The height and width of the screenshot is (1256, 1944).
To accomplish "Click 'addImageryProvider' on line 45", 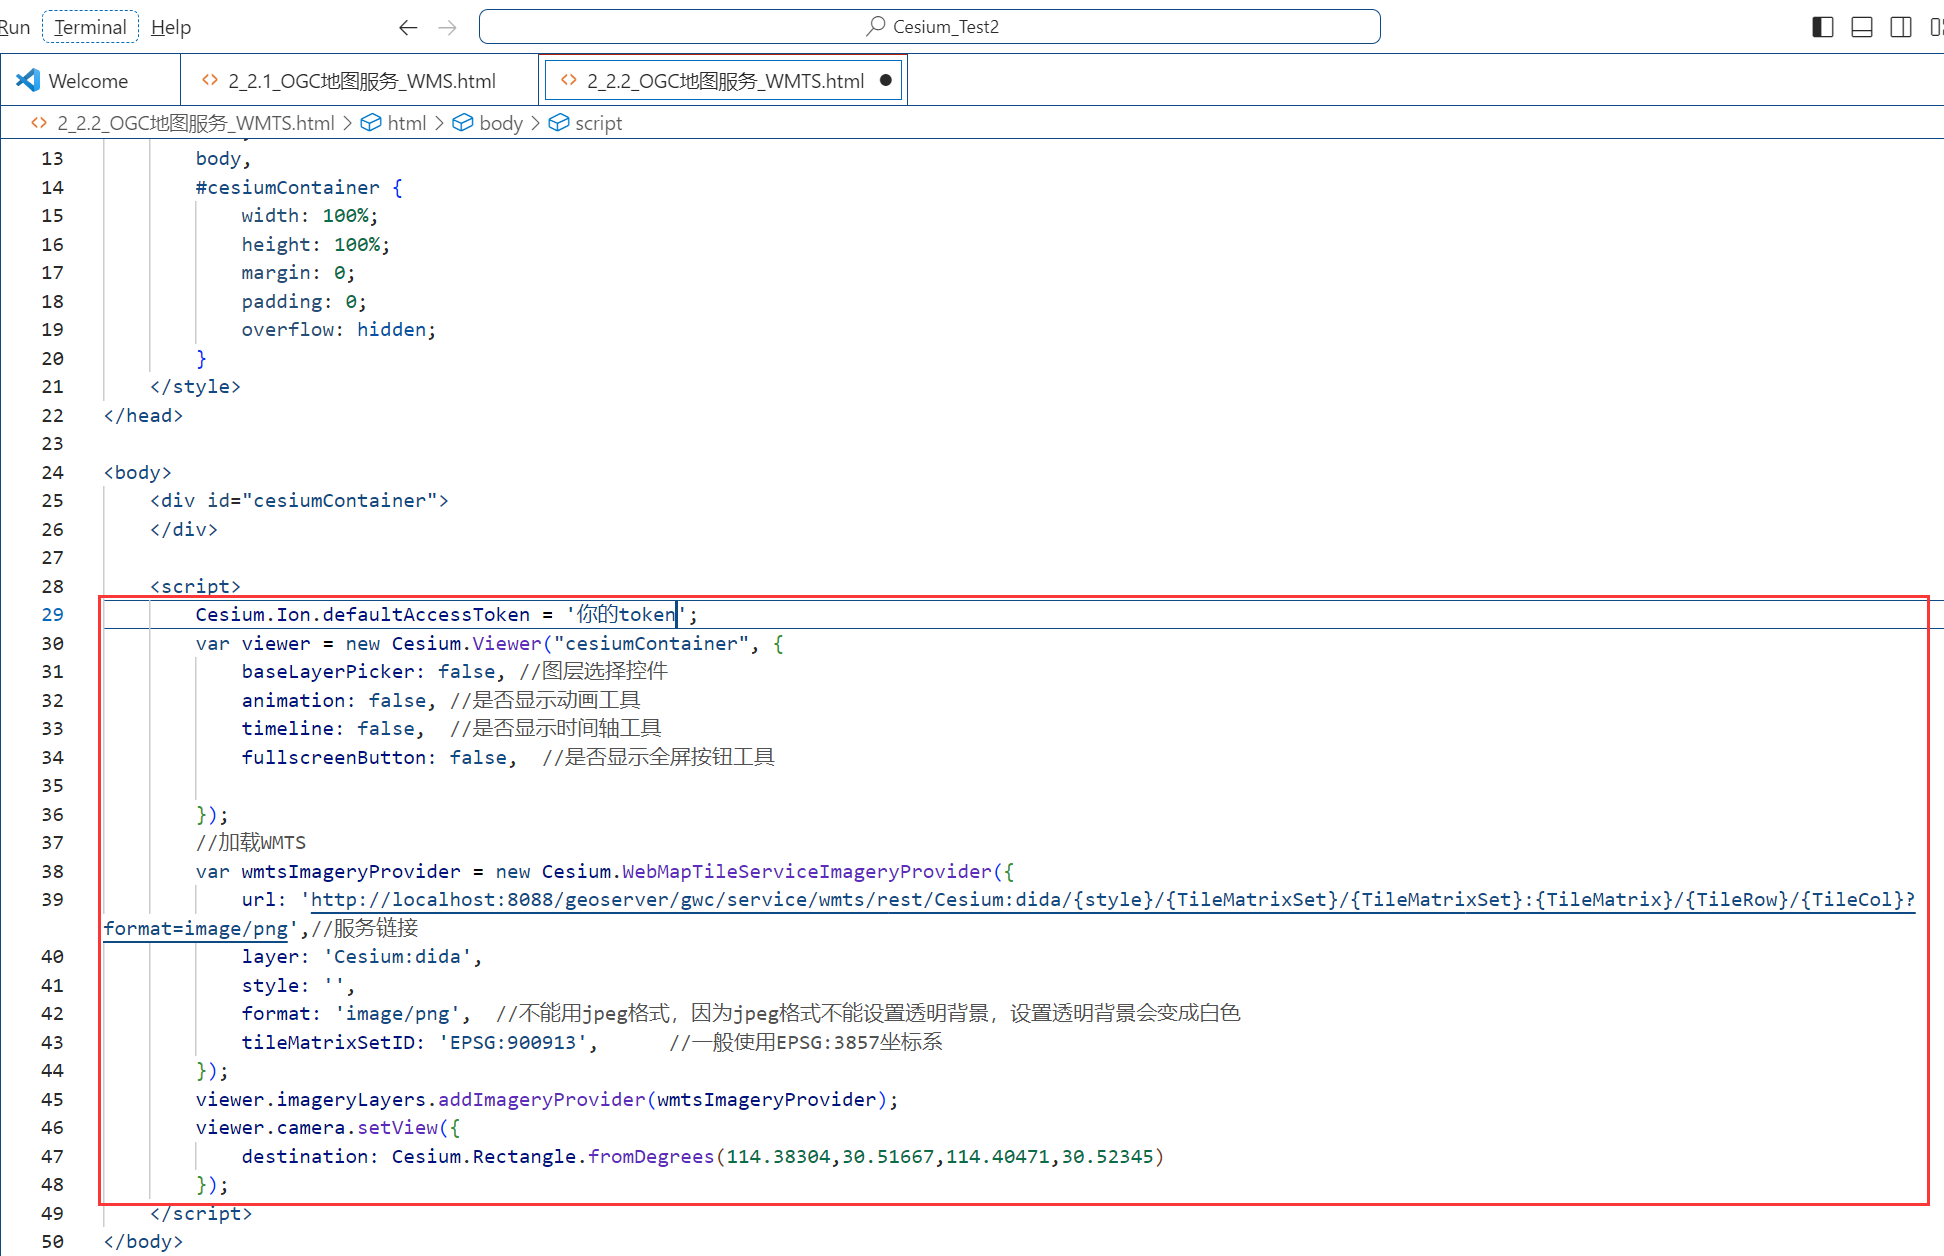I will [542, 1100].
